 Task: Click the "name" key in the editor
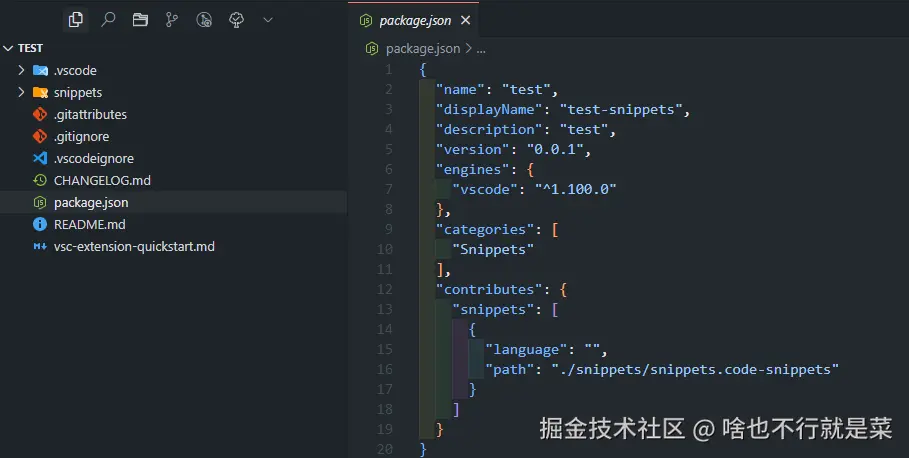460,89
